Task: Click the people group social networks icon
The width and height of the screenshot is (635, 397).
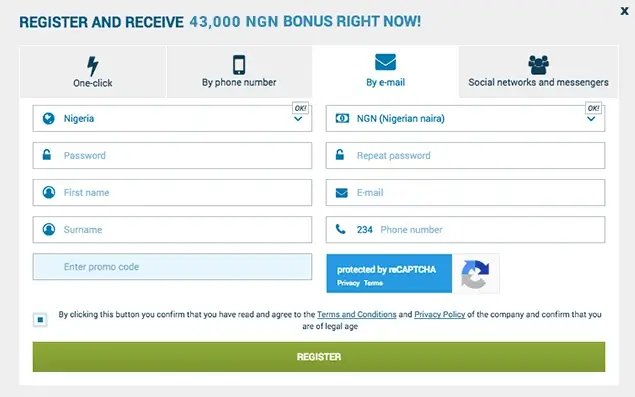Action: pyautogui.click(x=538, y=65)
